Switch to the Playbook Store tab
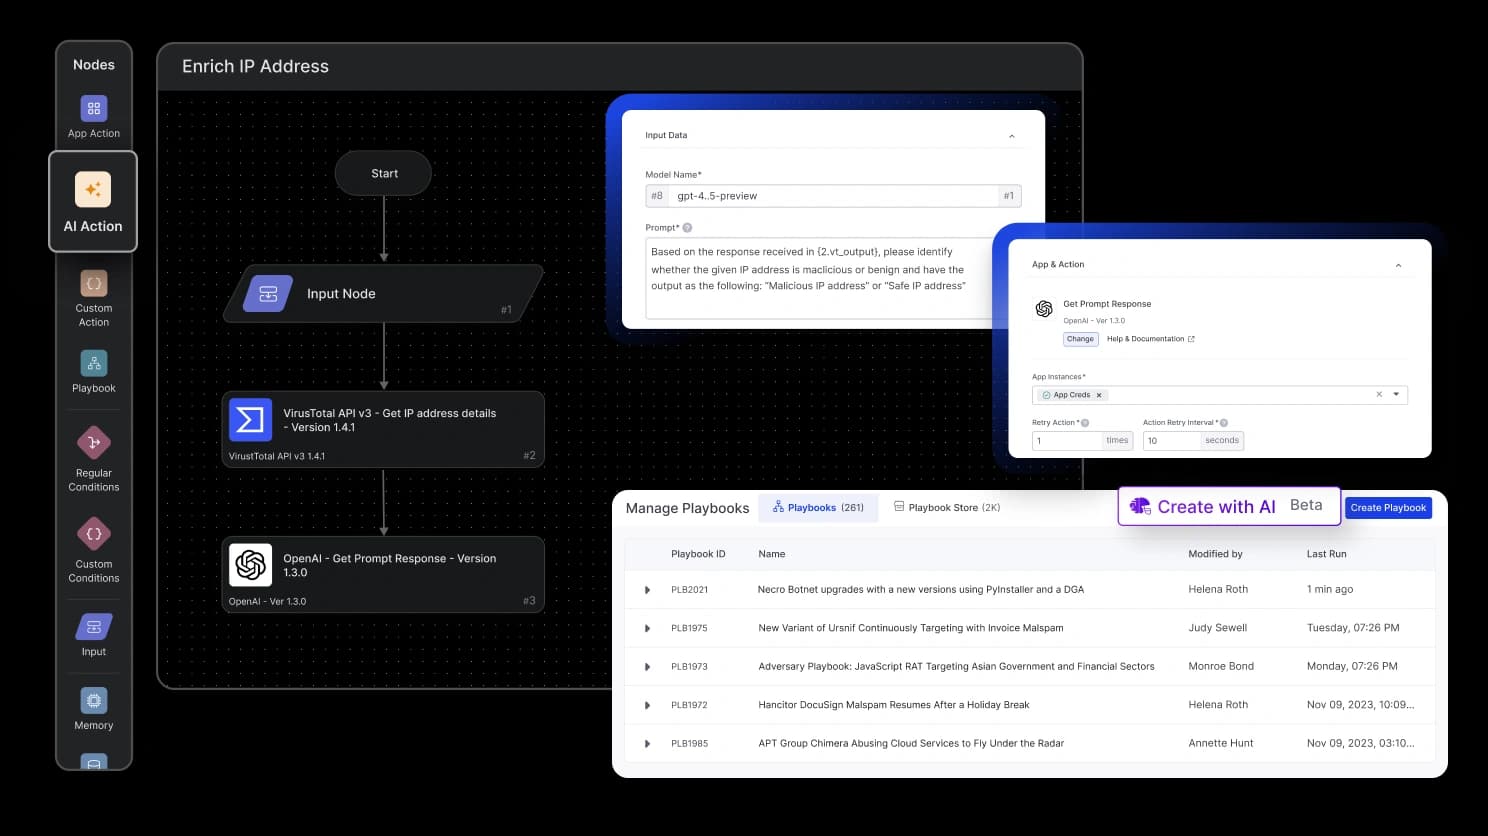Image resolution: width=1488 pixels, height=836 pixels. click(947, 508)
